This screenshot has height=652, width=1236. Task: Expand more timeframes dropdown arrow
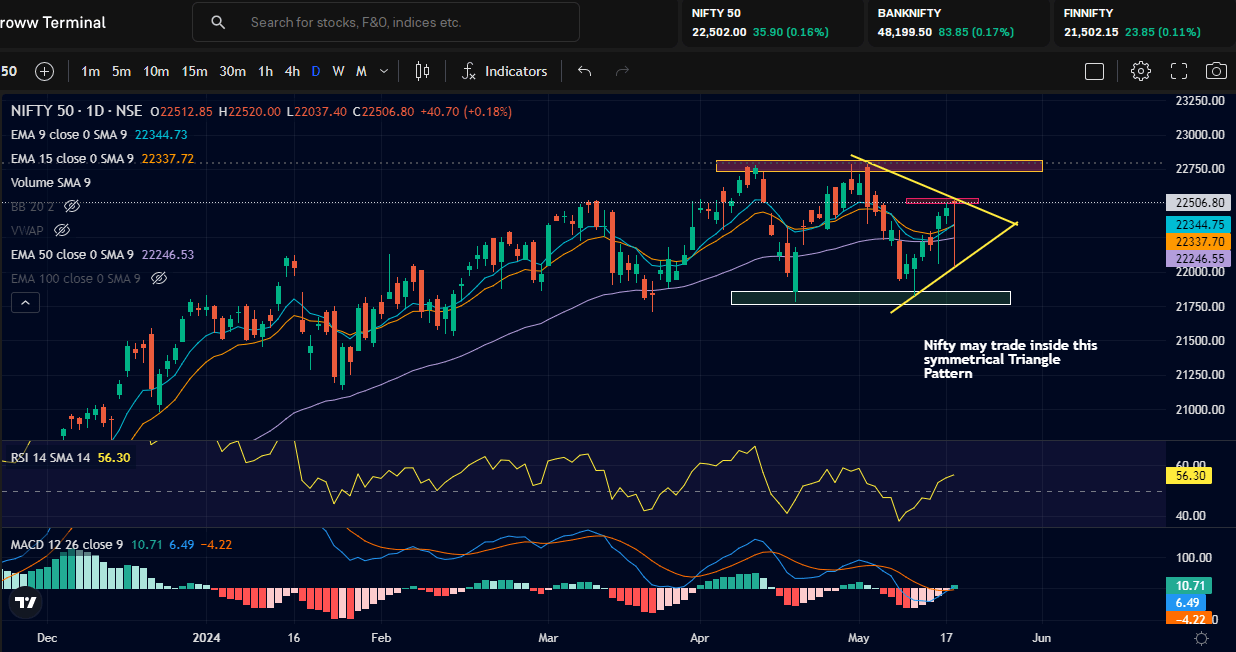(x=384, y=71)
